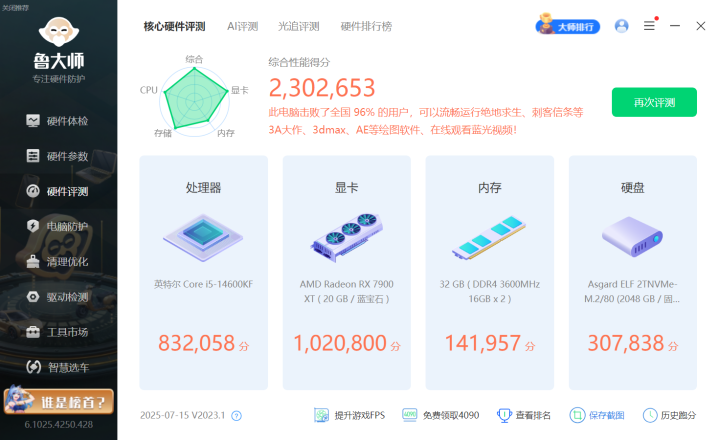Screen dimensions: 719x440
Task: Click the 智慧选车 icon
Action: 33,367
